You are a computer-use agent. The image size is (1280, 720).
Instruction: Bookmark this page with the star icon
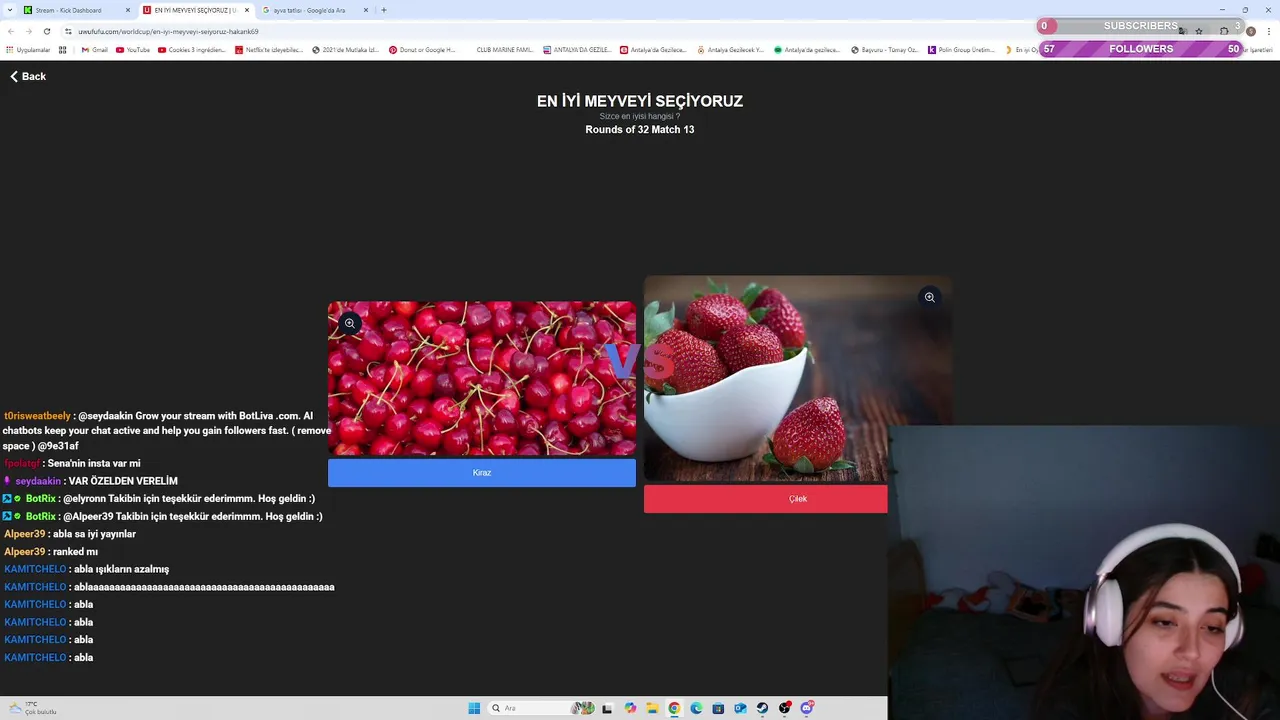(1199, 31)
